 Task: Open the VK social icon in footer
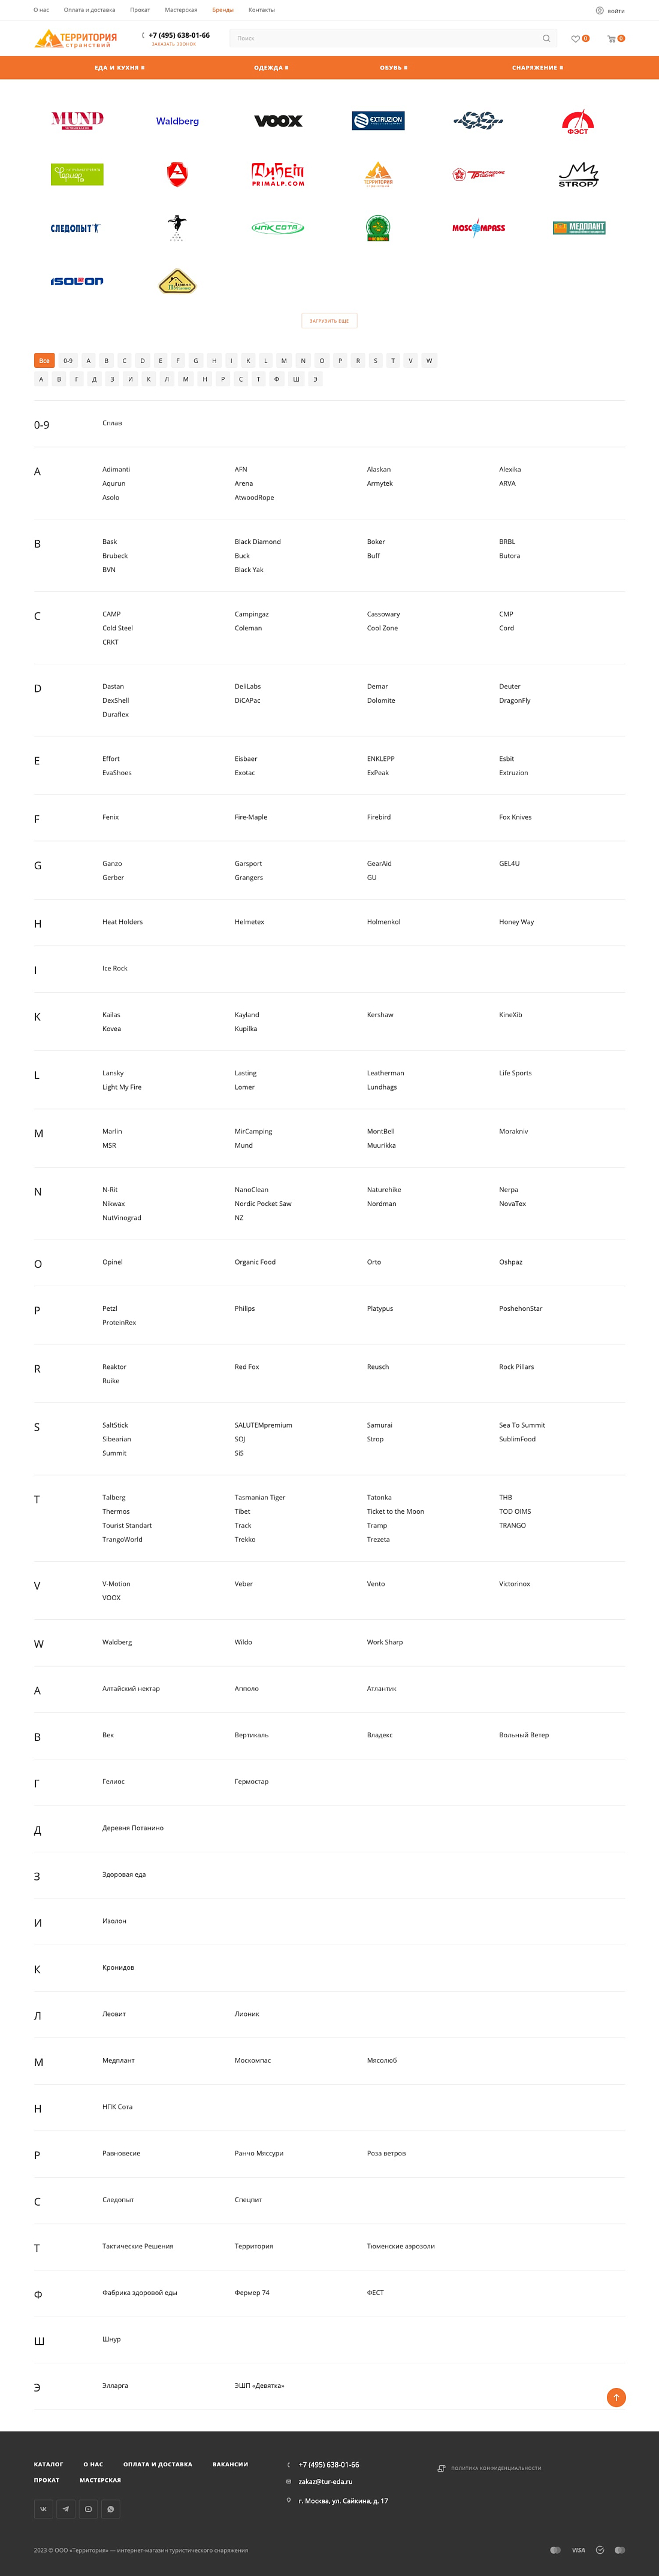tap(43, 2508)
